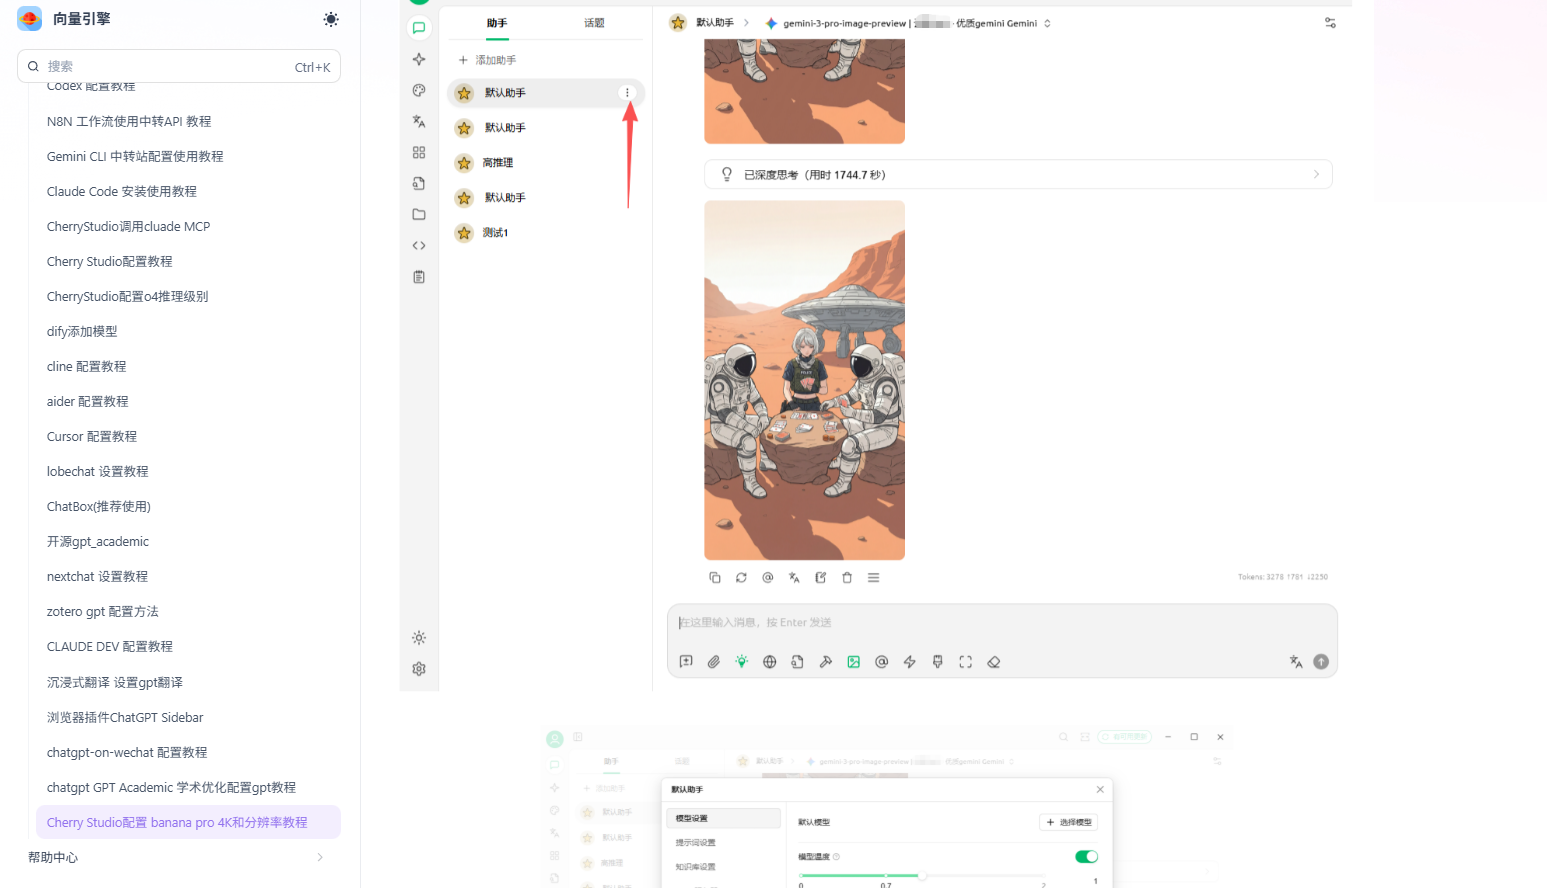Screen dimensions: 1547x888
Task: Click the edit-note icon below image
Action: click(821, 578)
